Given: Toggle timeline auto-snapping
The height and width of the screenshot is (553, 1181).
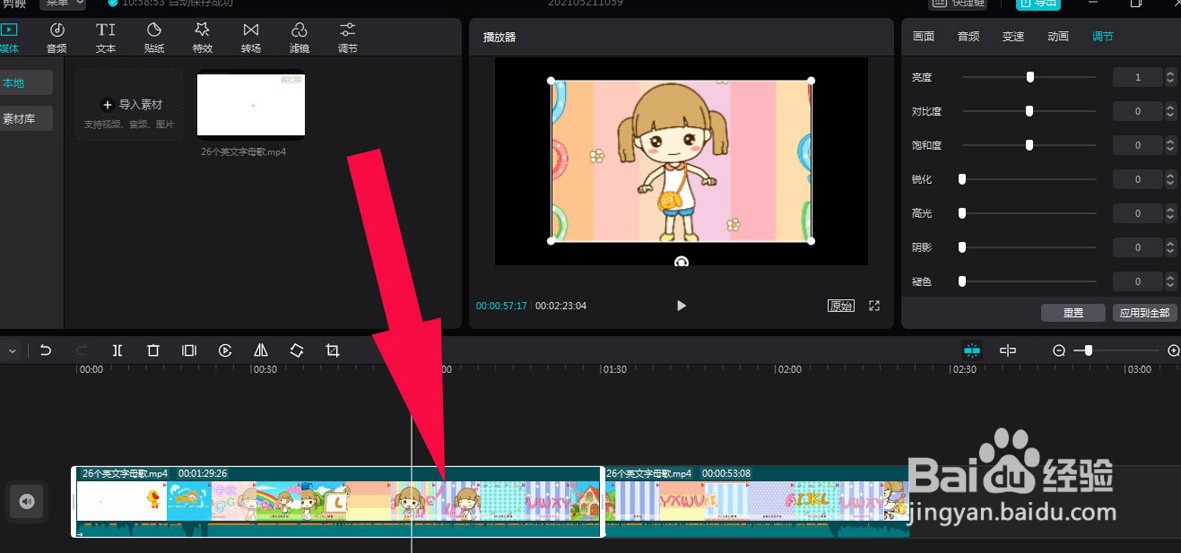Looking at the screenshot, I should [972, 350].
